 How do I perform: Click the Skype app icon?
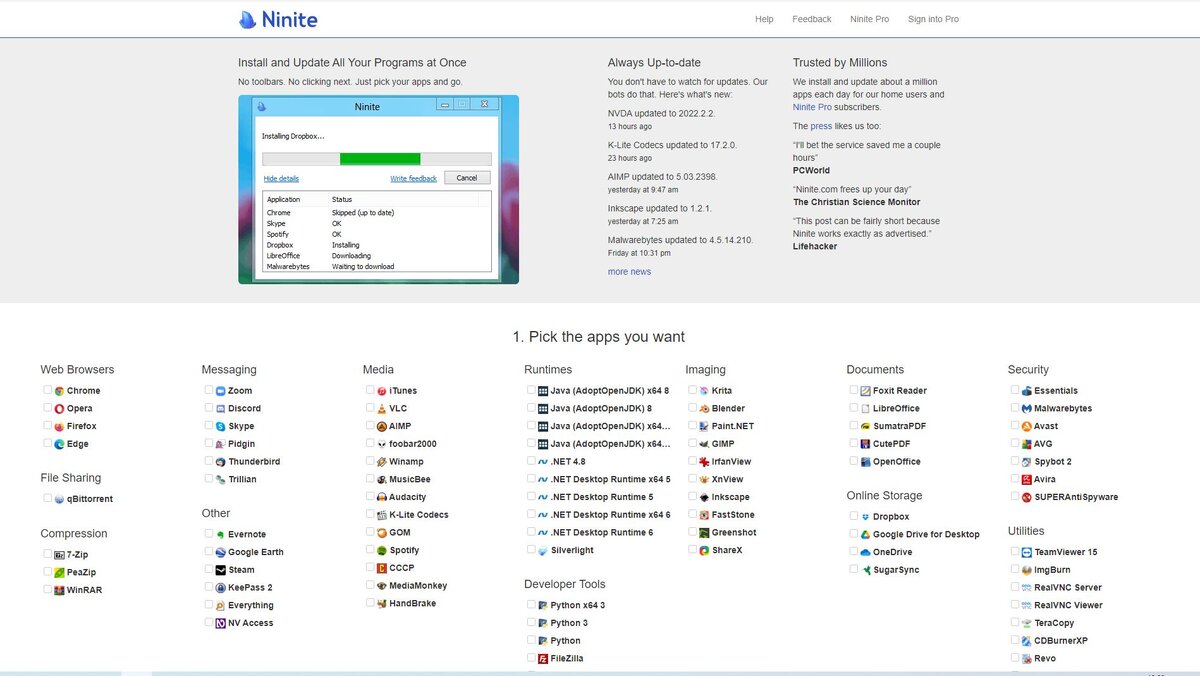tap(221, 427)
